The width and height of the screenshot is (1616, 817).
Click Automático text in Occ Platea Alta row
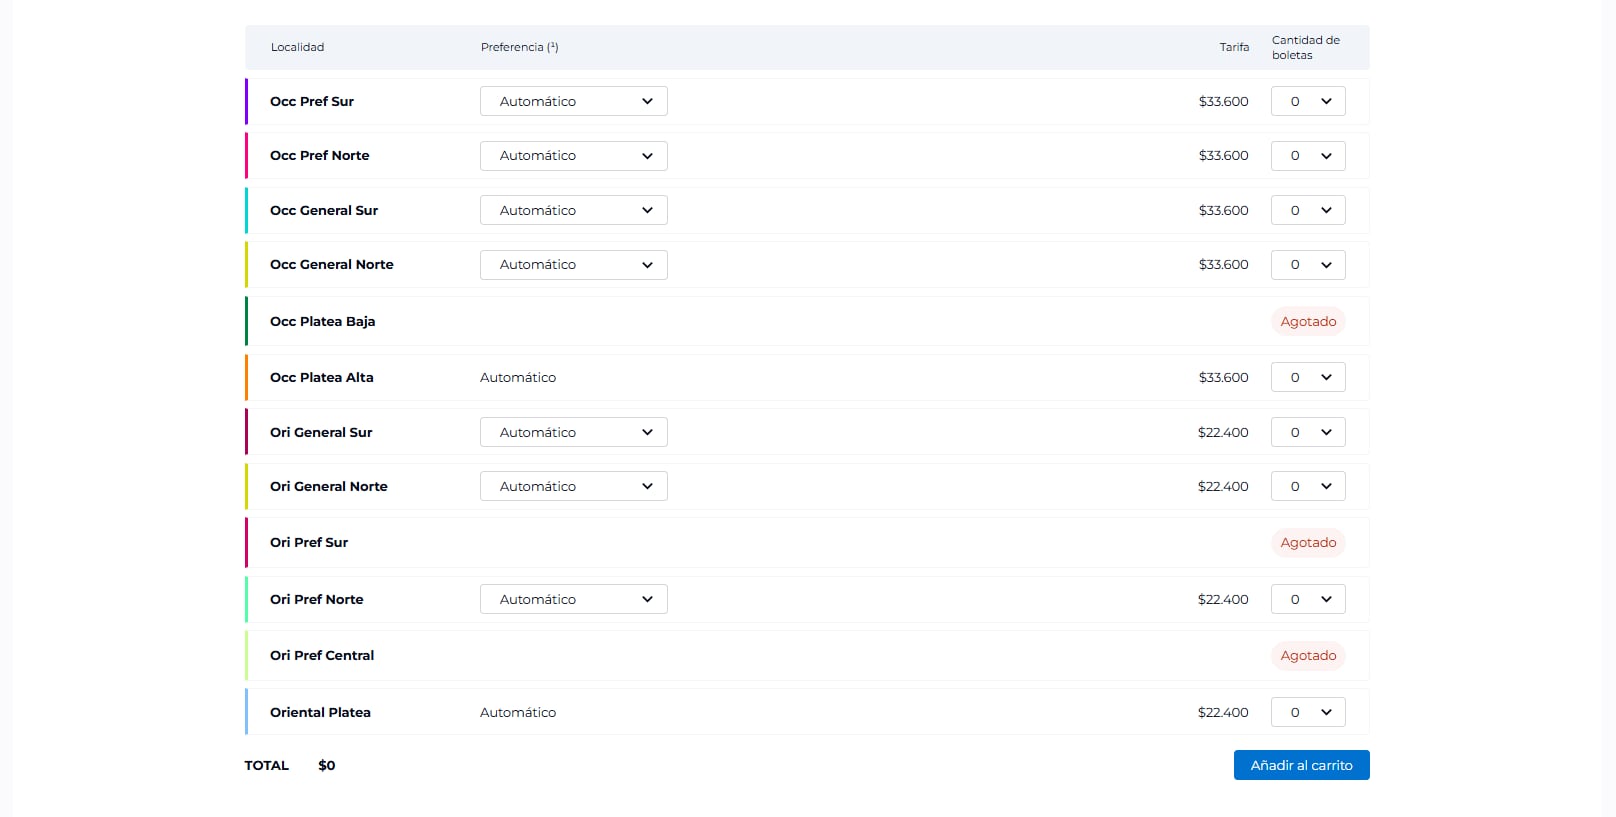(518, 377)
